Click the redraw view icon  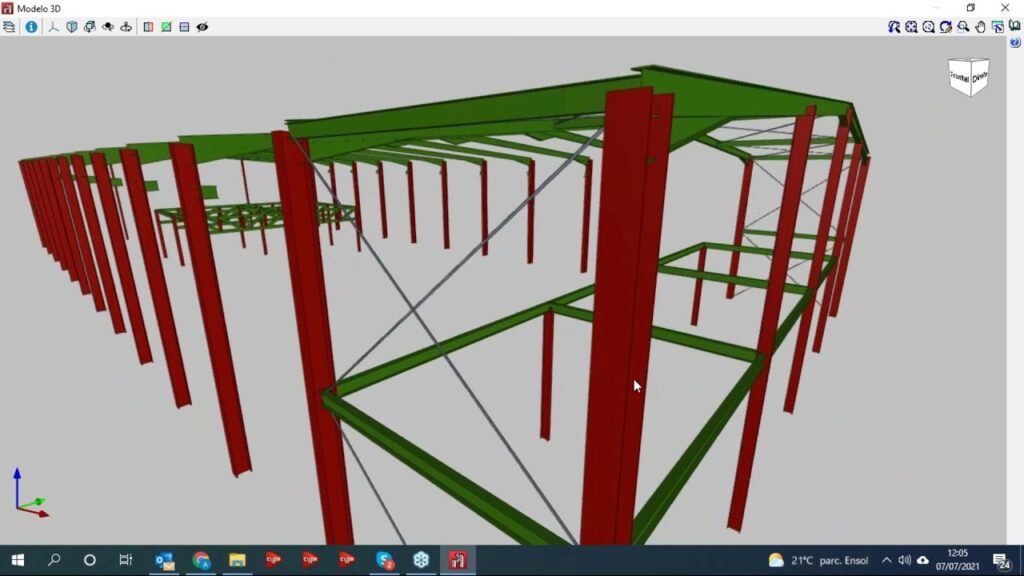945,27
